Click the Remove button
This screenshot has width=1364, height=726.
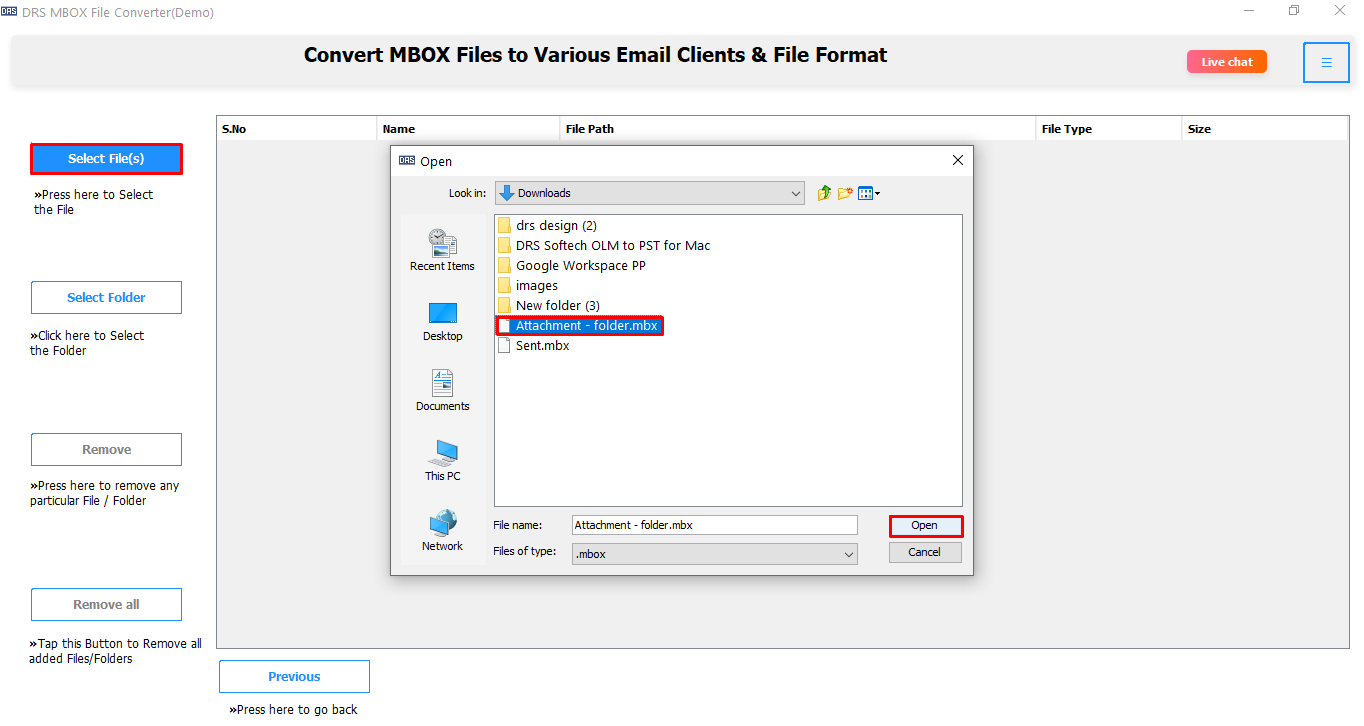106,449
